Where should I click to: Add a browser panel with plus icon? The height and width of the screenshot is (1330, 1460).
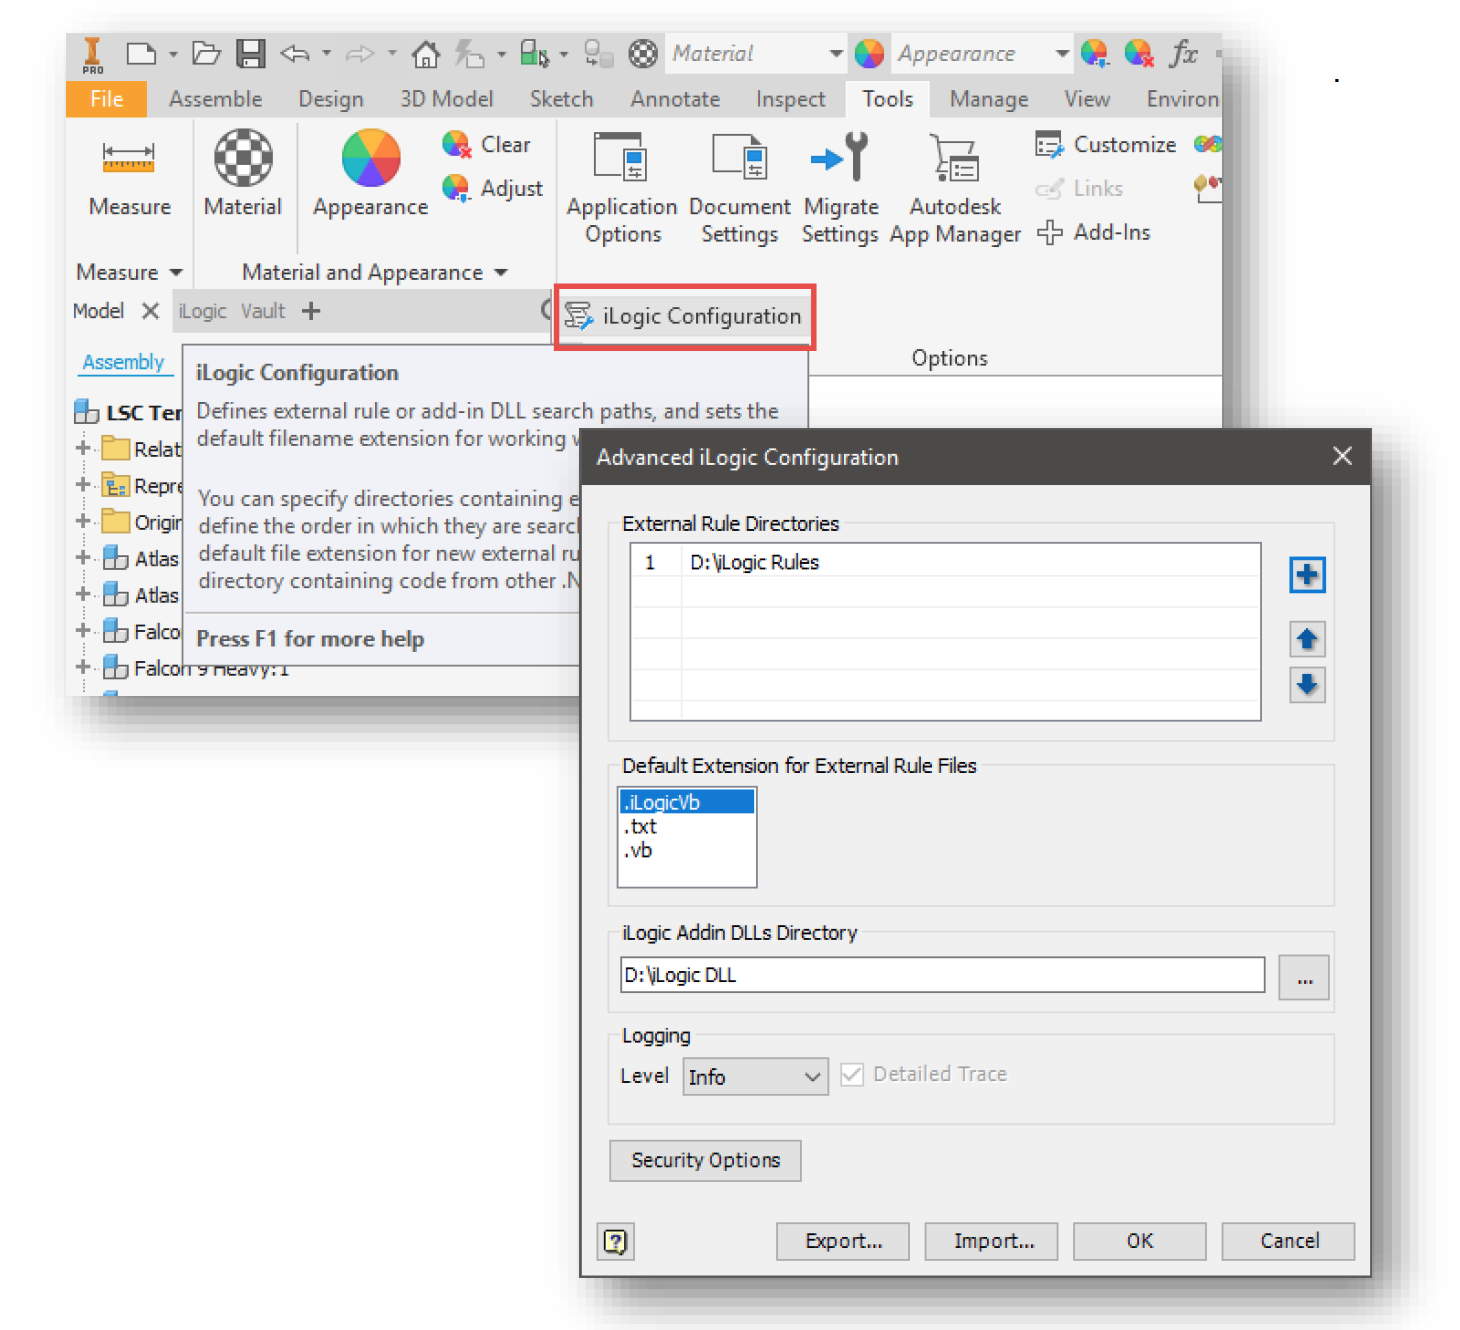pyautogui.click(x=311, y=311)
